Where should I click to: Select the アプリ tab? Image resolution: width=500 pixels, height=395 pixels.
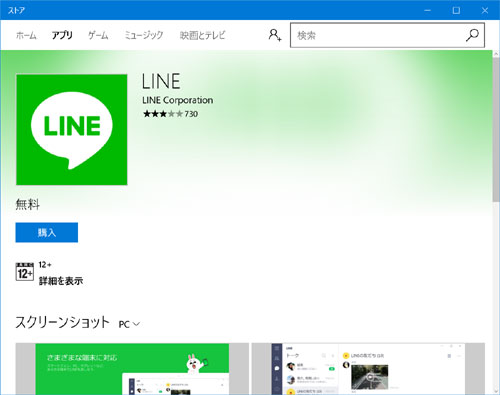[62, 35]
